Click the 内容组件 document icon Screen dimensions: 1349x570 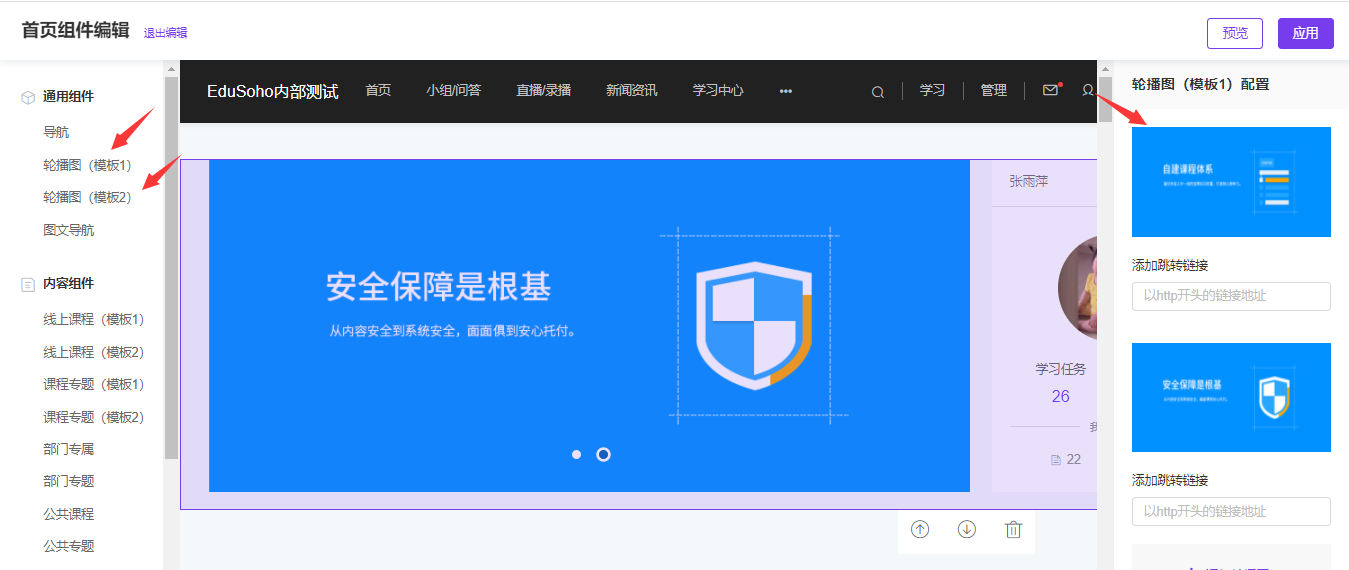coord(28,284)
